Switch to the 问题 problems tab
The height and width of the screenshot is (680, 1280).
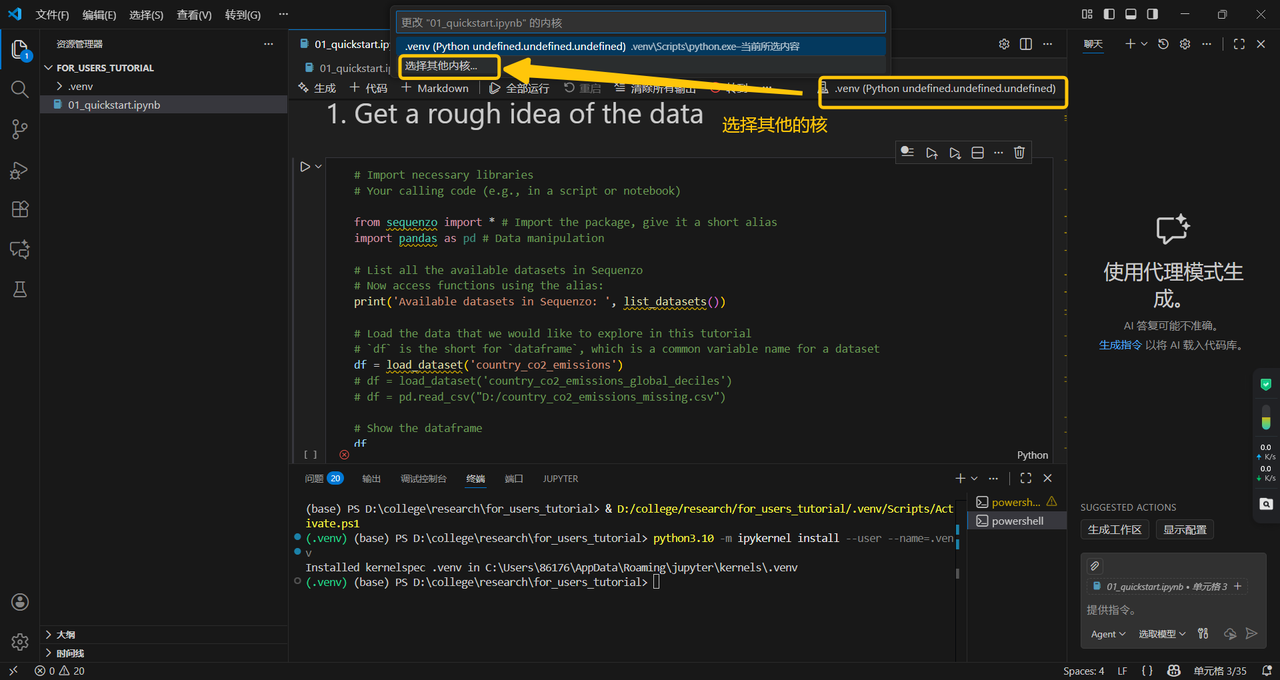click(314, 479)
